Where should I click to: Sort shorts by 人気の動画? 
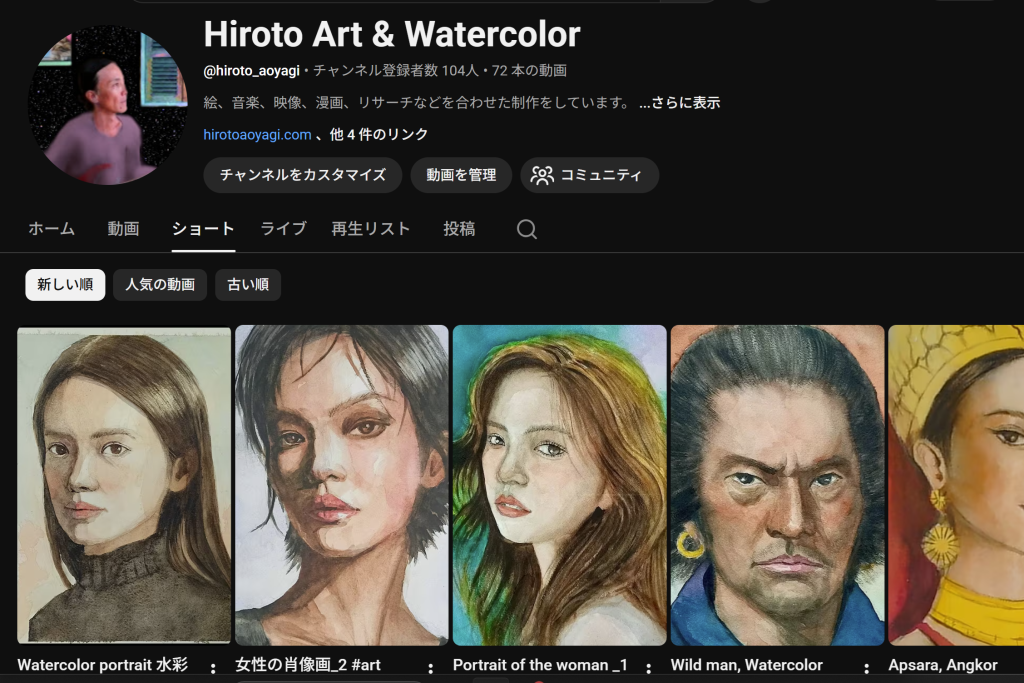click(x=160, y=285)
